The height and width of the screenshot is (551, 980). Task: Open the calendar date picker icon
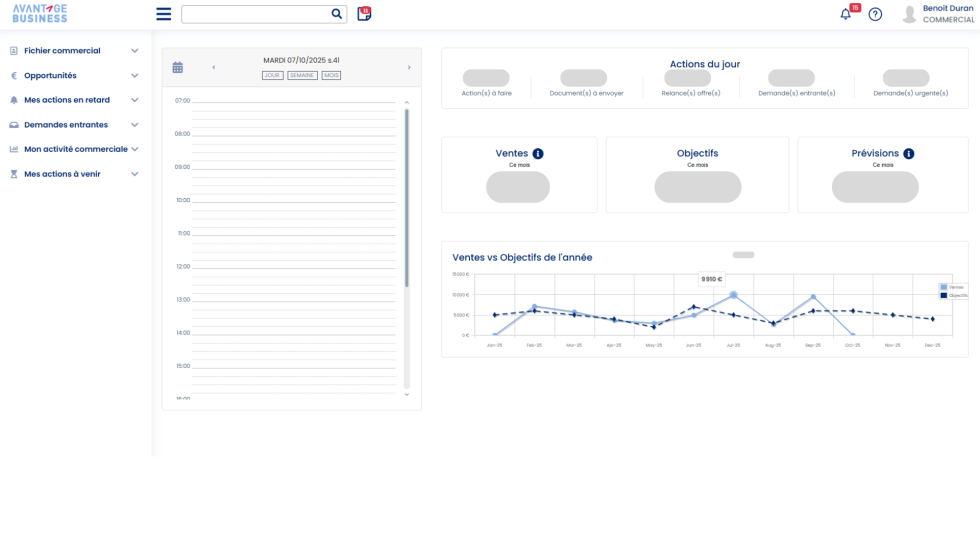coord(178,67)
